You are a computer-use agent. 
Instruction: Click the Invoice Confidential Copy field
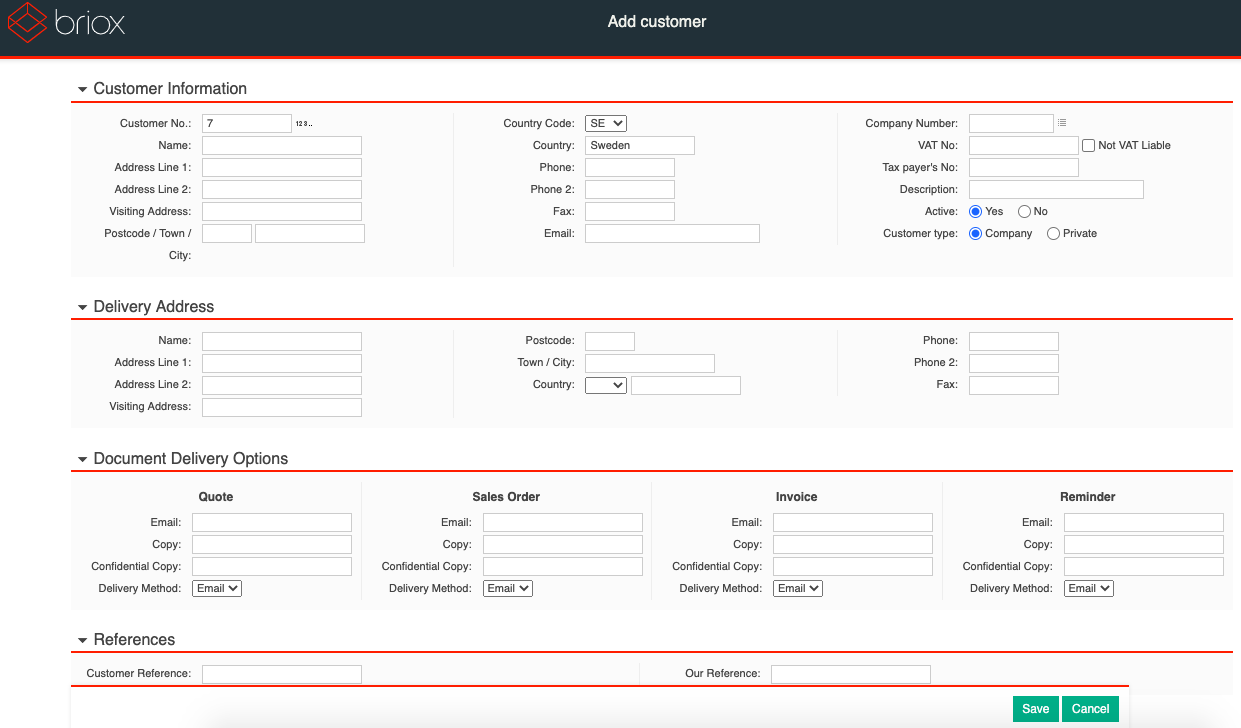(x=853, y=566)
